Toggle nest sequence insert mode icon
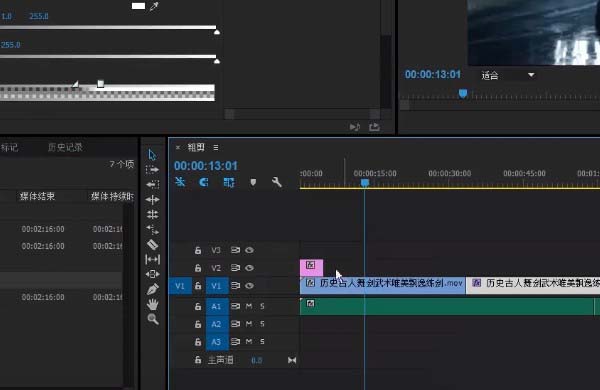Screen dimensions: 600x390 coord(180,182)
